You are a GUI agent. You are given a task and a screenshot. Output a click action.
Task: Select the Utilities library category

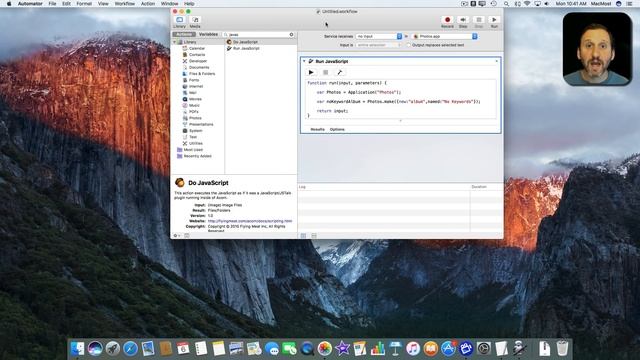pos(196,143)
